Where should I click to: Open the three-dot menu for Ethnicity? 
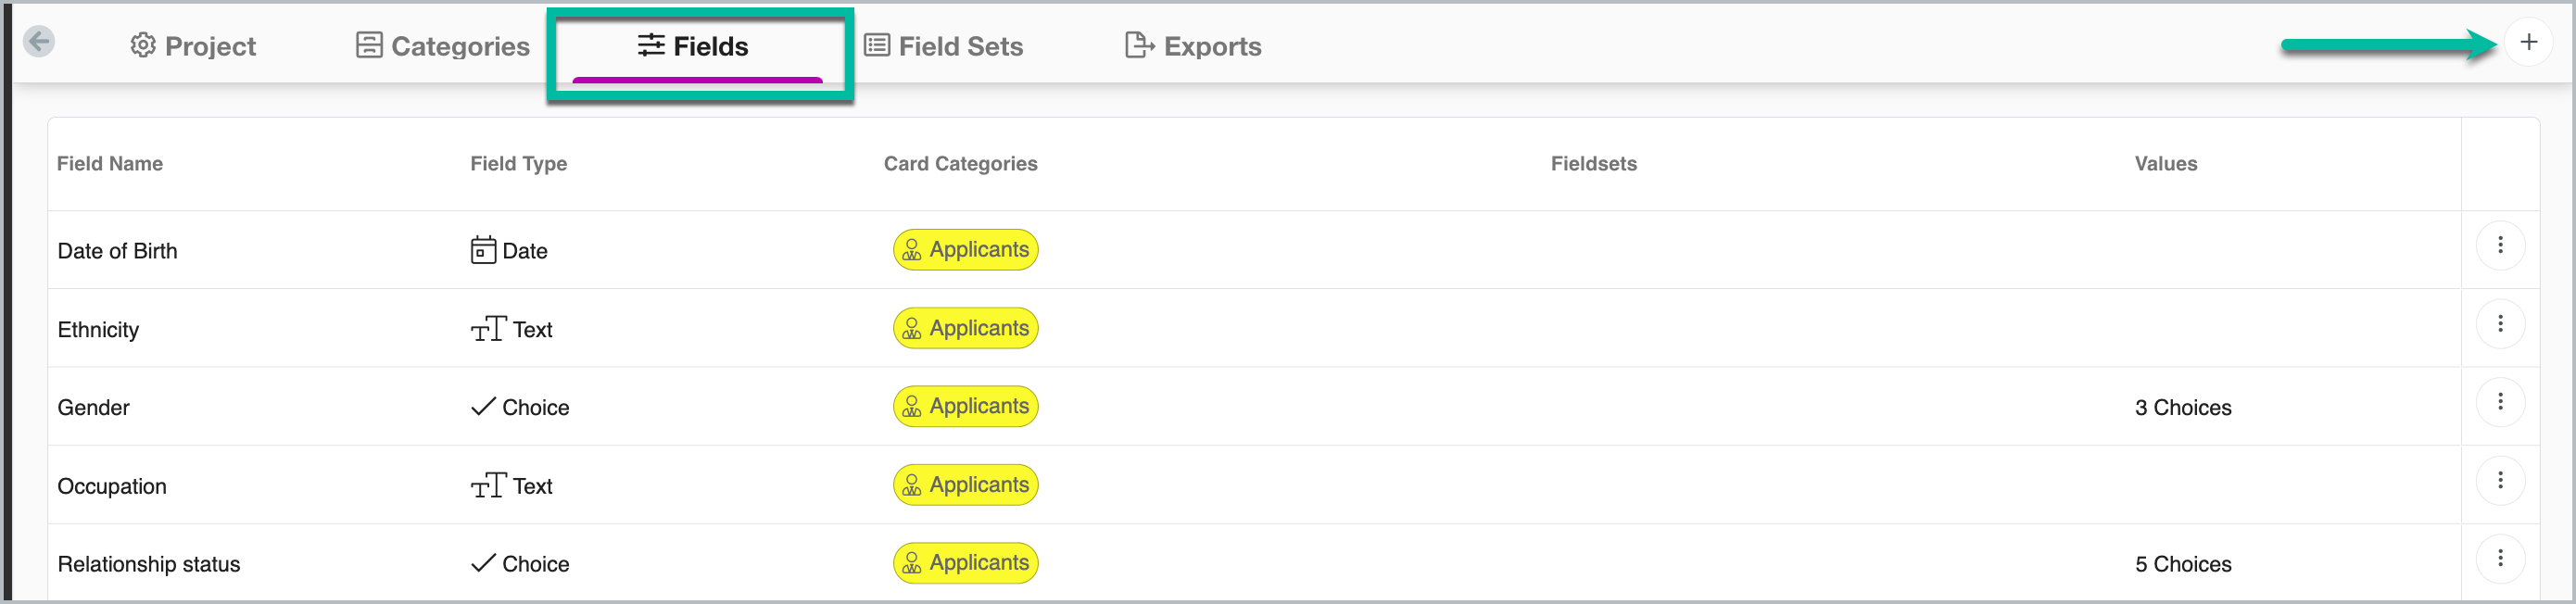pos(2499,324)
